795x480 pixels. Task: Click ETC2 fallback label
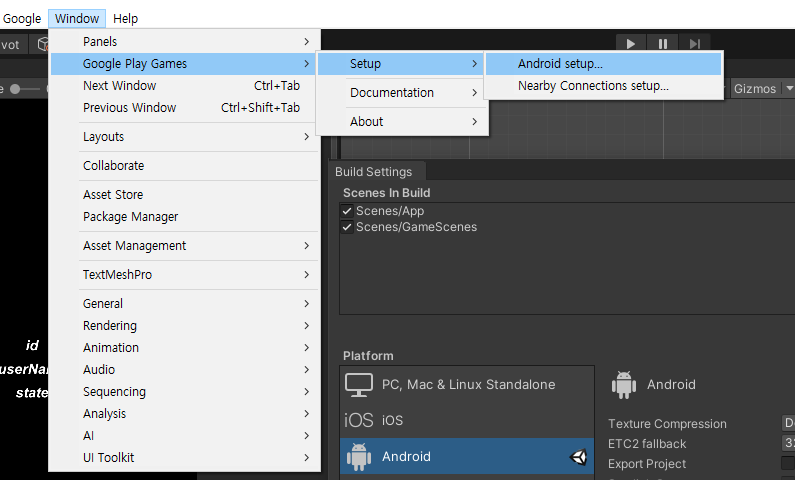647,444
